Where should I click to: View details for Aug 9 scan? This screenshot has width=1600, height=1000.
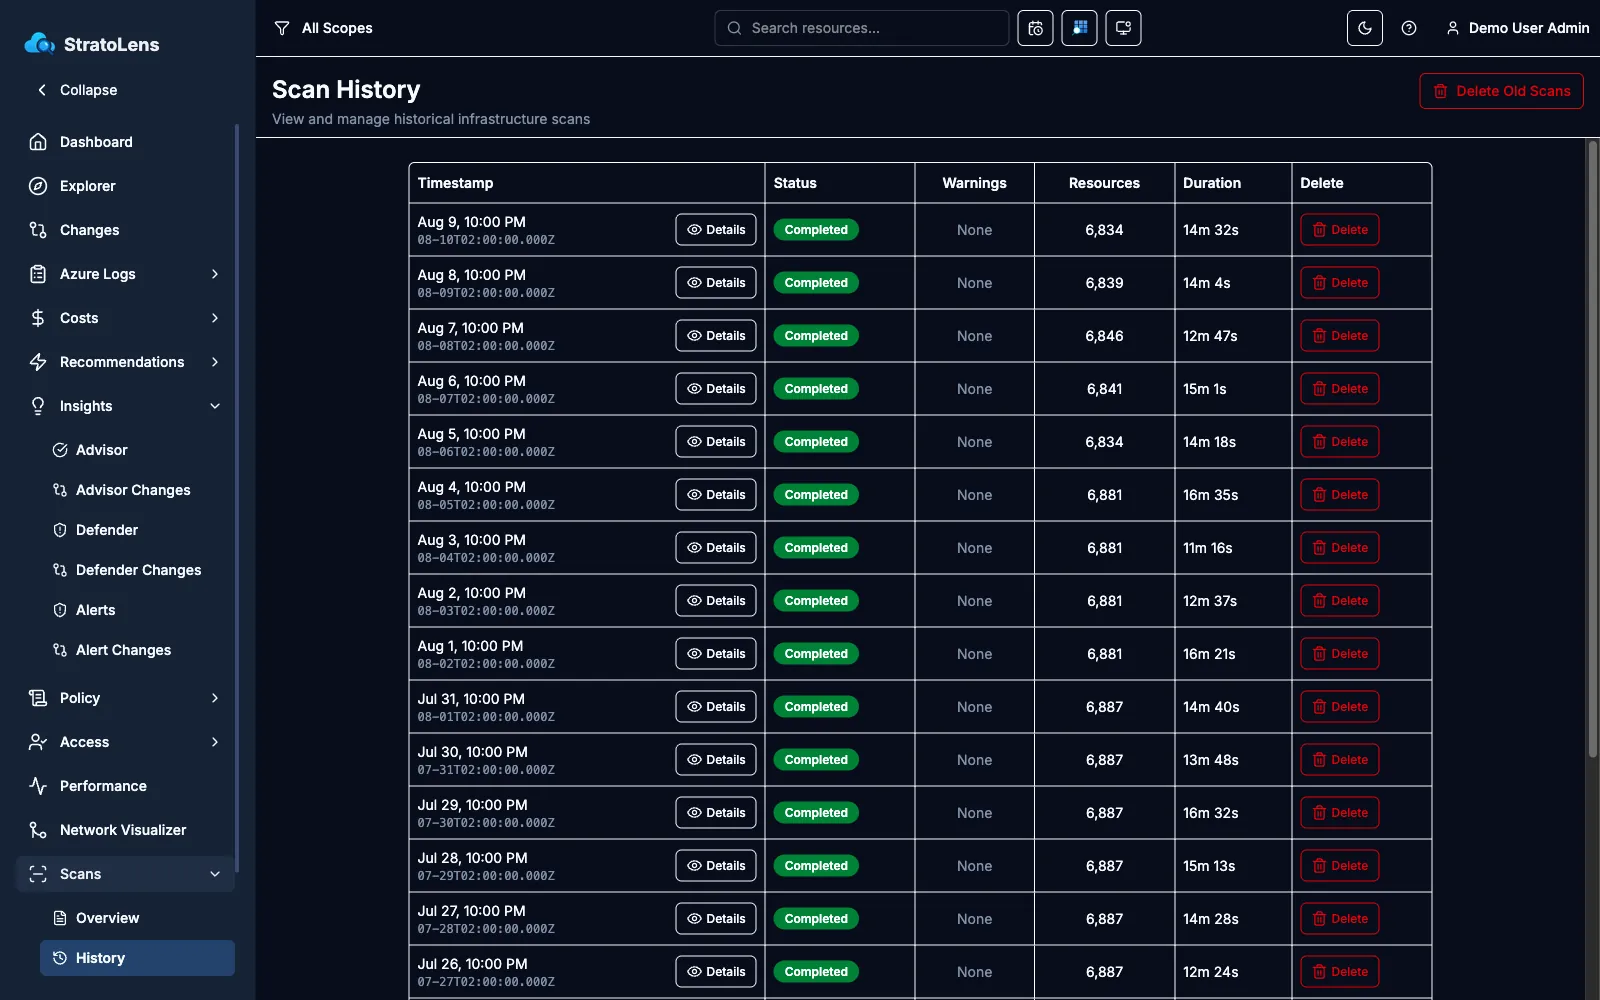point(716,230)
